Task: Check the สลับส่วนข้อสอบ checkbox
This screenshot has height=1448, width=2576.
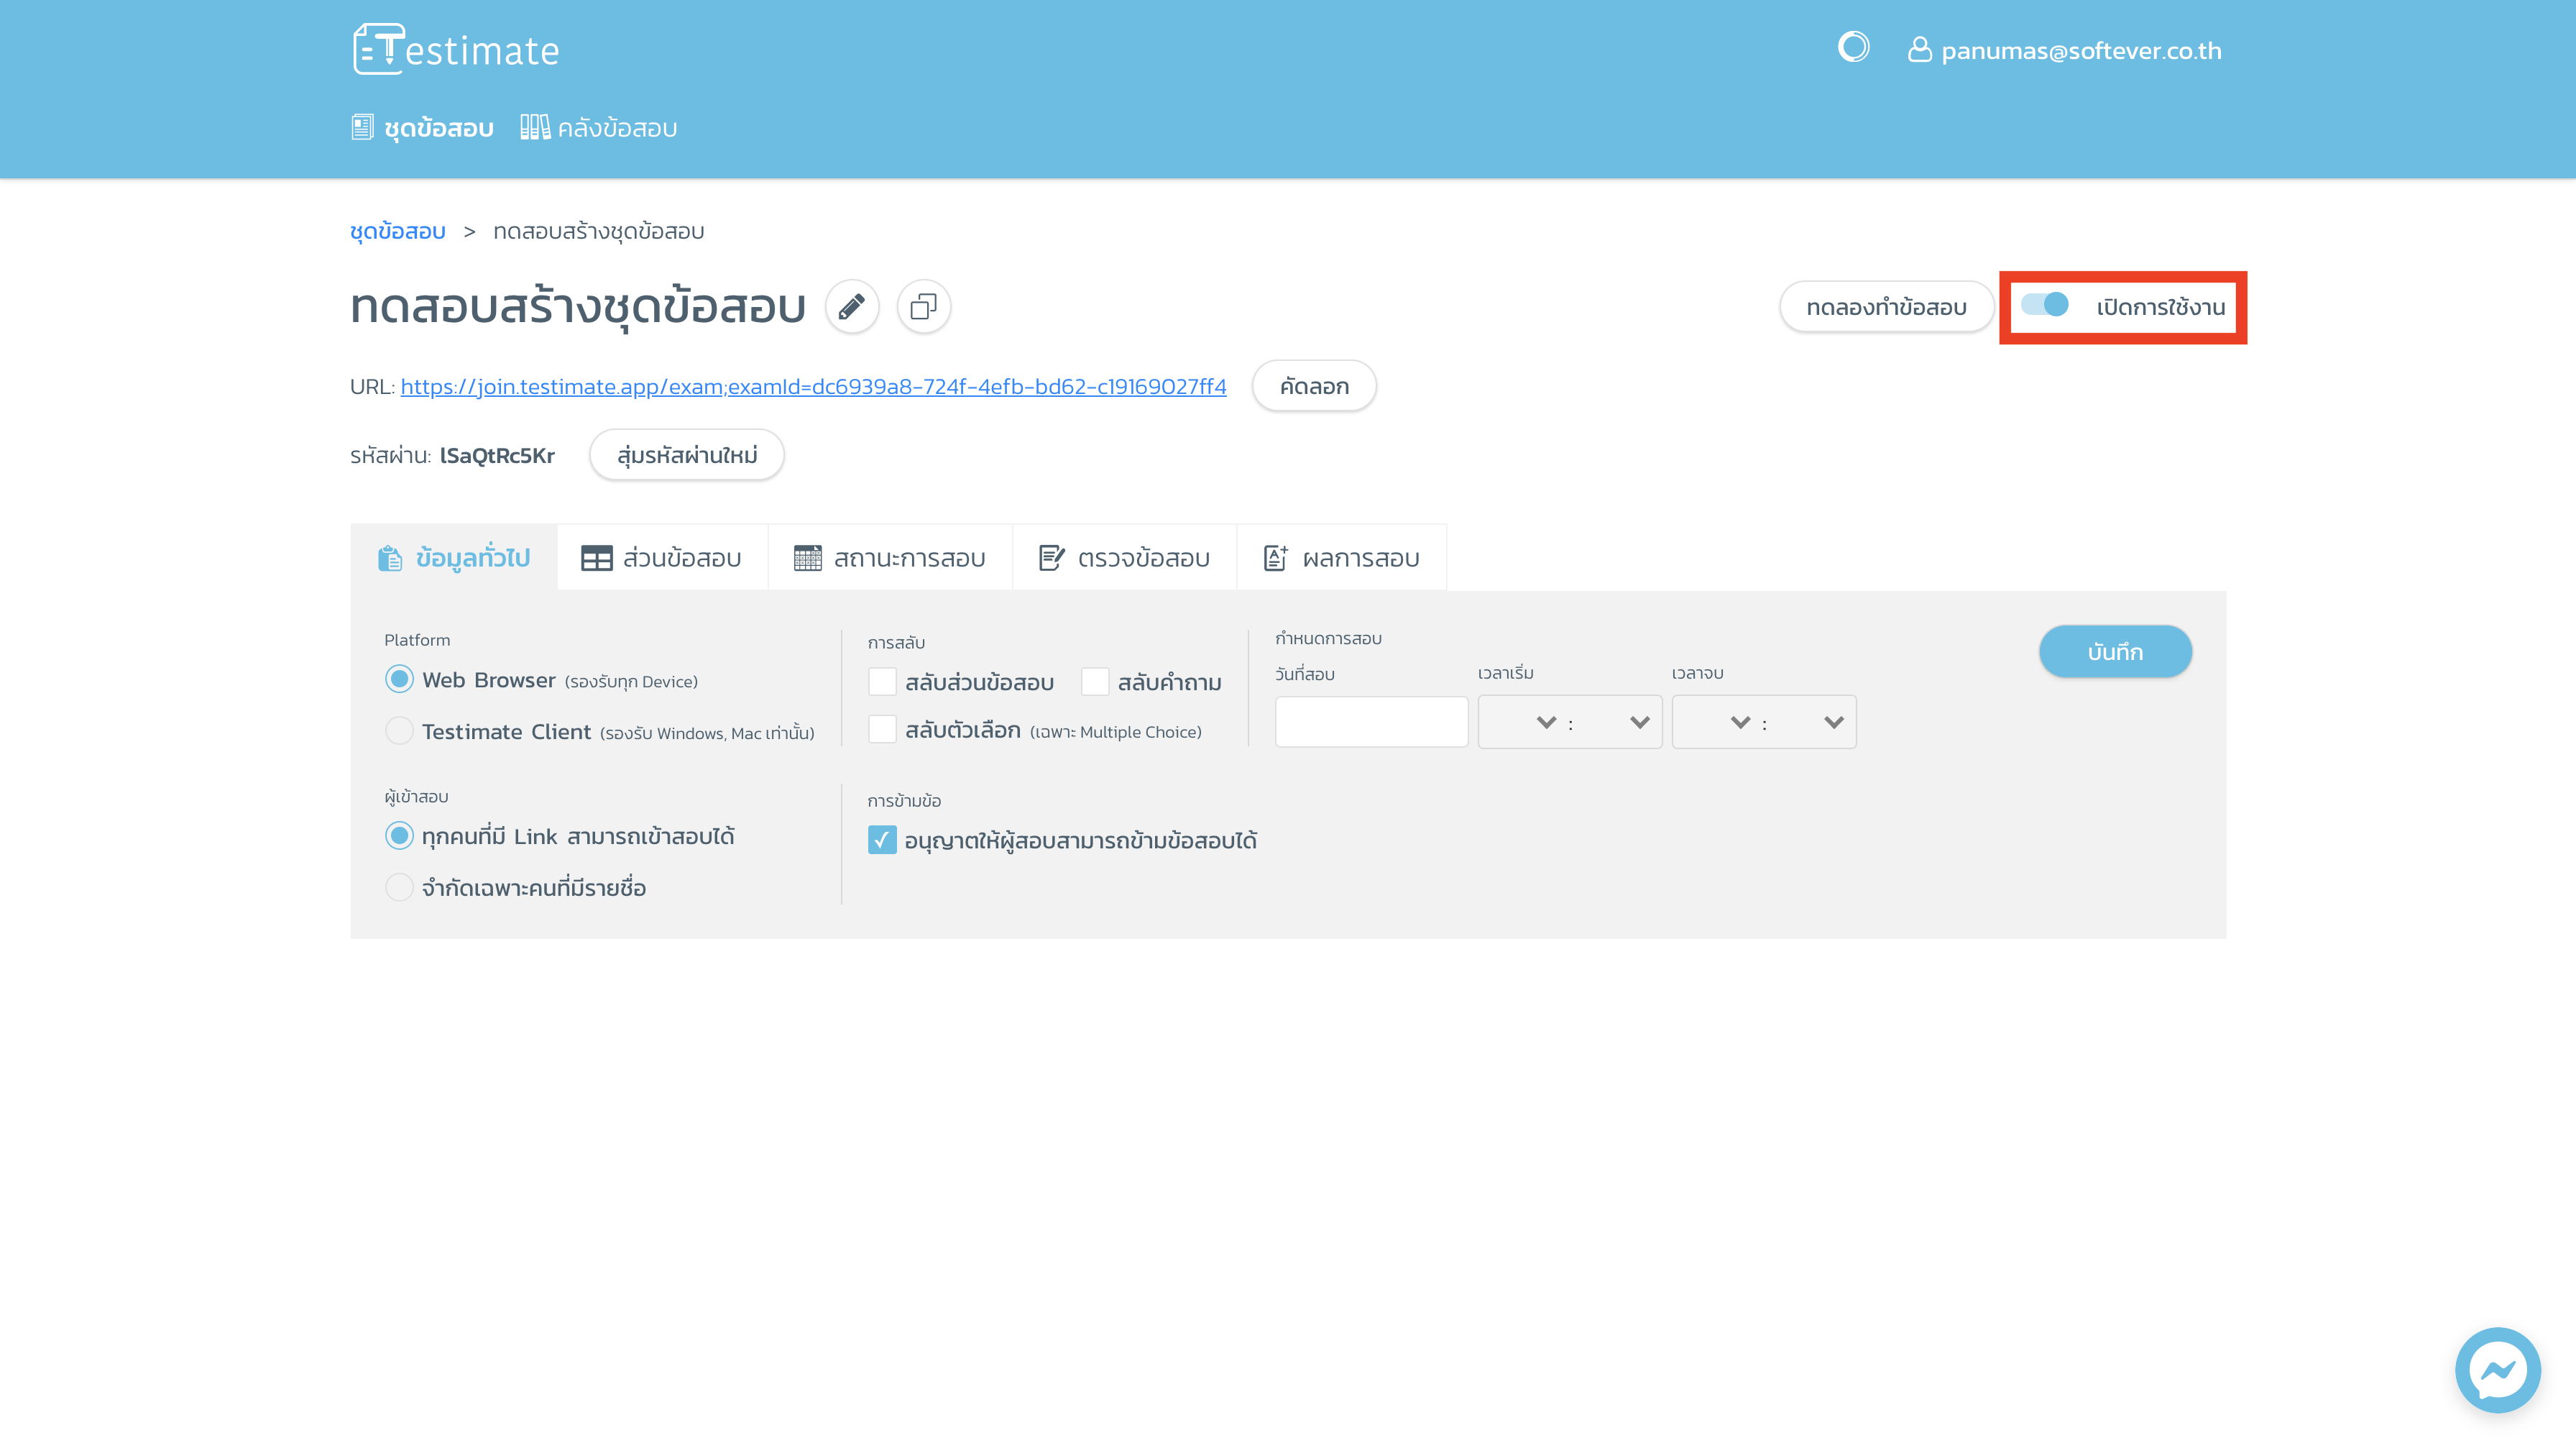Action: (x=882, y=682)
